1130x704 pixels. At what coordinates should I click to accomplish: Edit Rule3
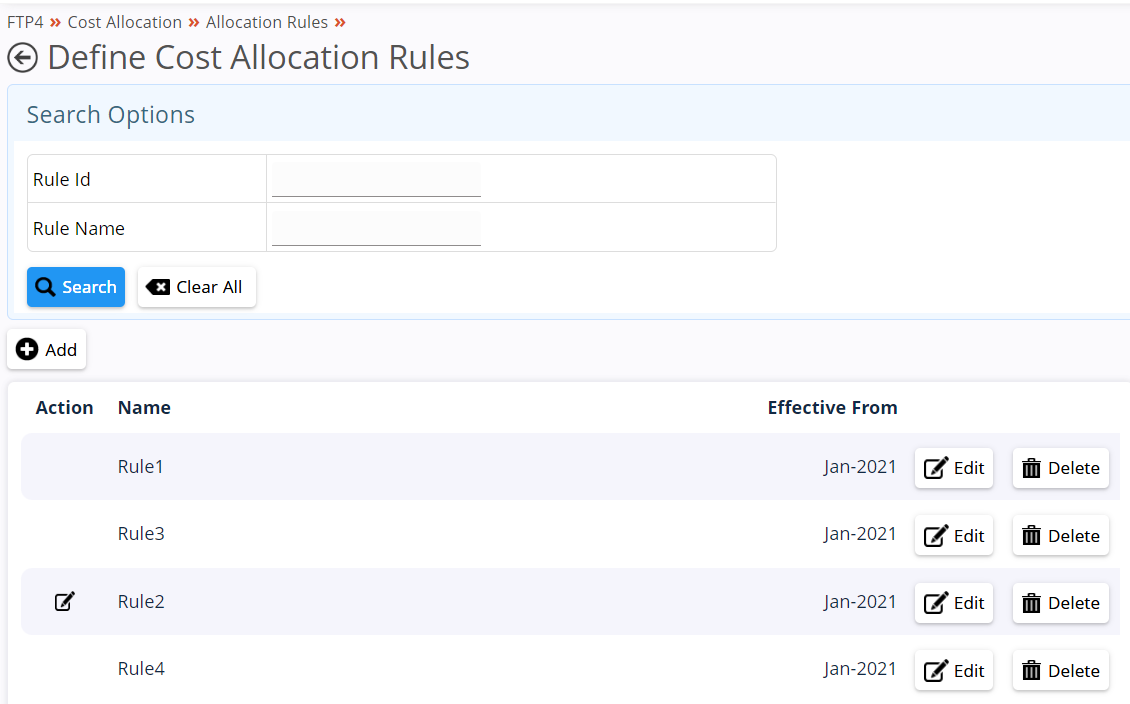954,535
